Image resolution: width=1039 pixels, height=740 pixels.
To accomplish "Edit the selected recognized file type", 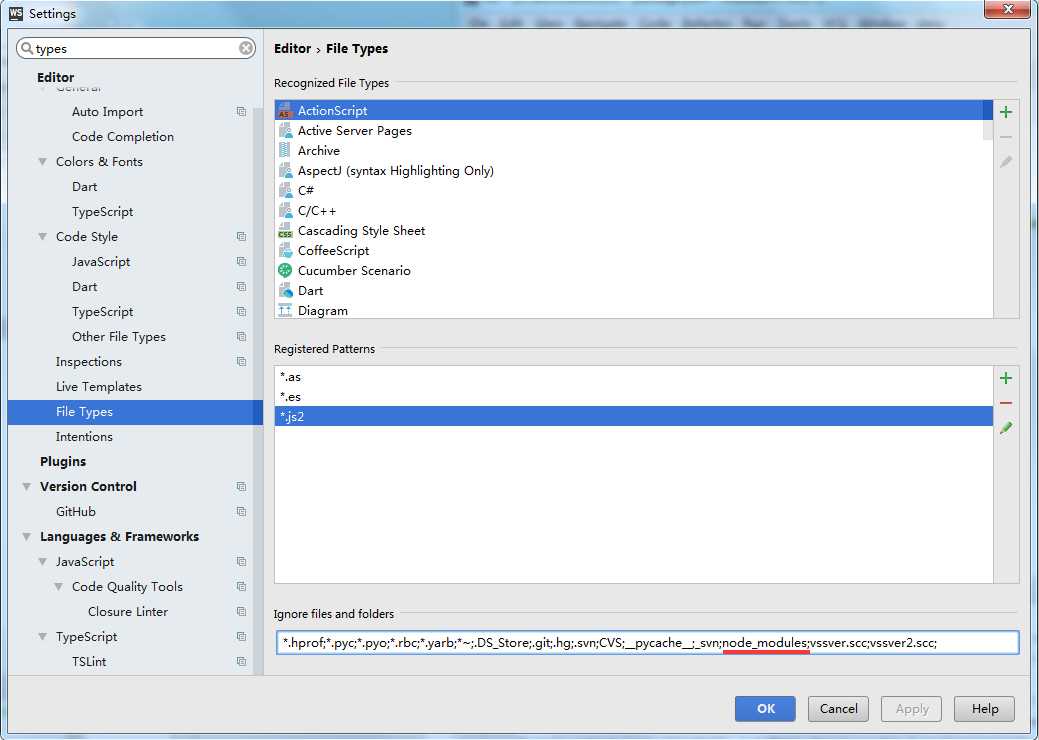I will coord(1006,162).
